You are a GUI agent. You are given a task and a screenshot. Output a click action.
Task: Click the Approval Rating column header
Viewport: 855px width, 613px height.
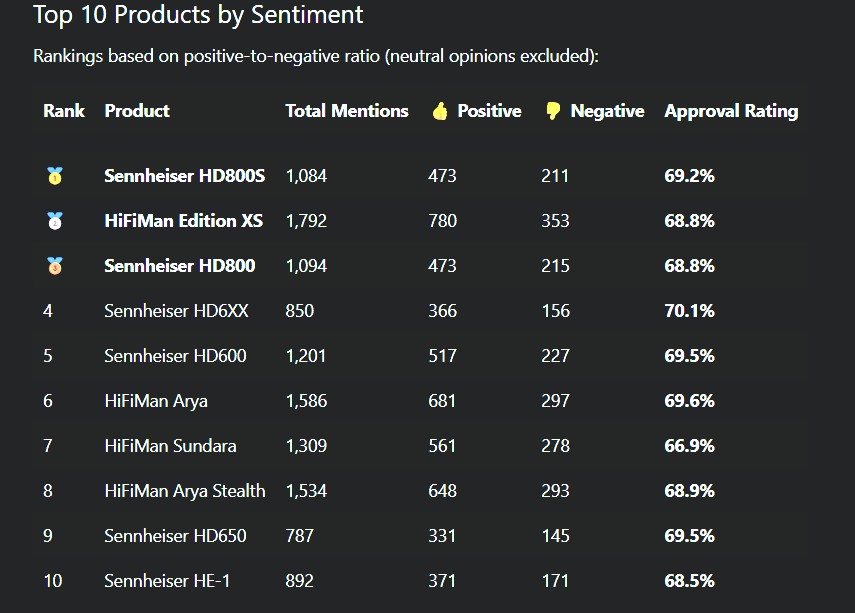(731, 111)
